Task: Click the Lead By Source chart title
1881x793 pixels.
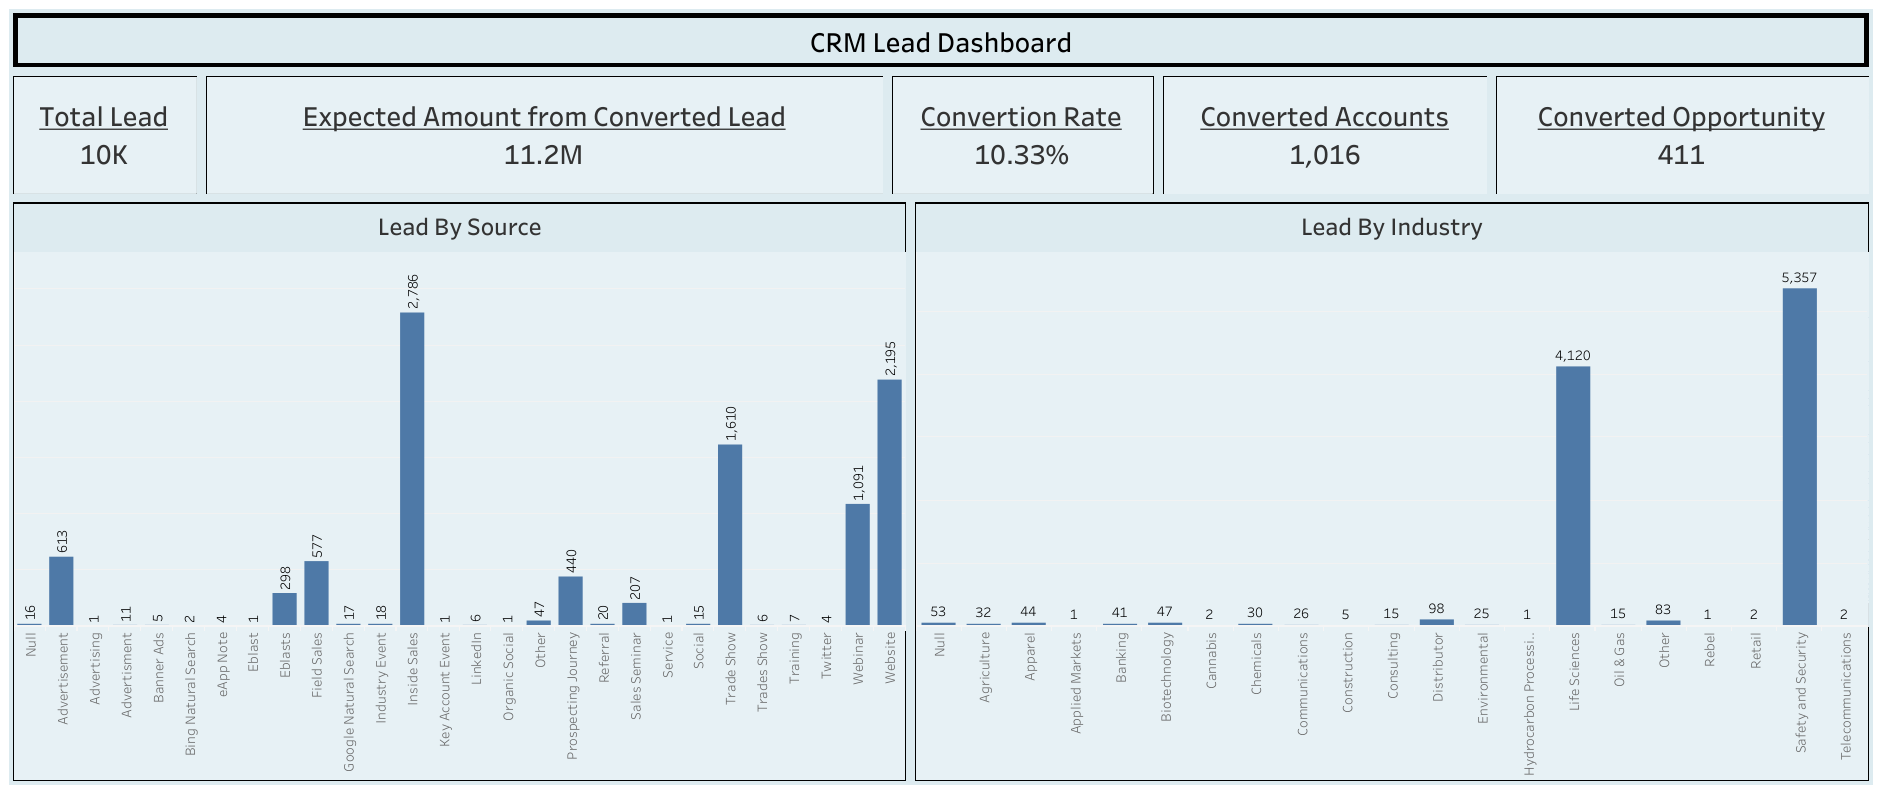Action: click(459, 227)
